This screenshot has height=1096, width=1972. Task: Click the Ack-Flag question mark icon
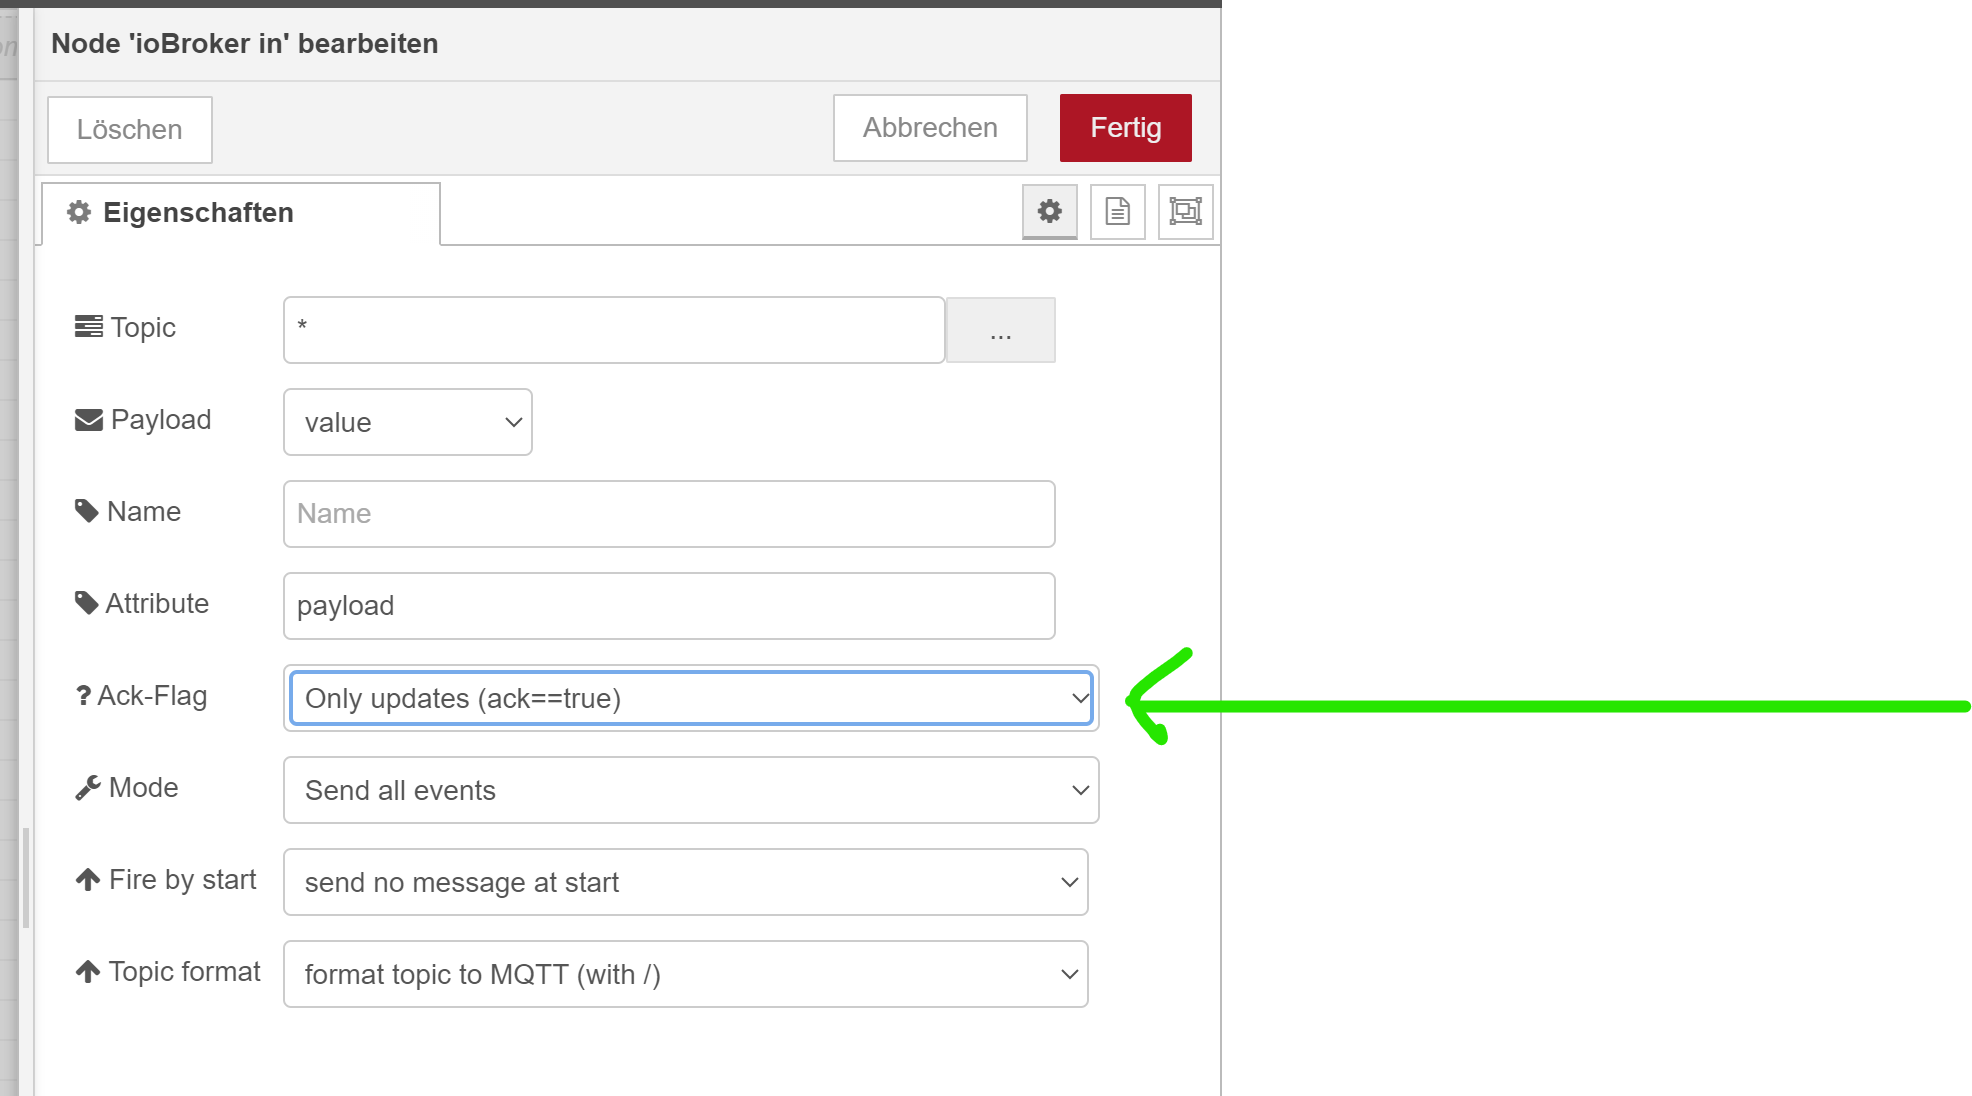point(83,695)
